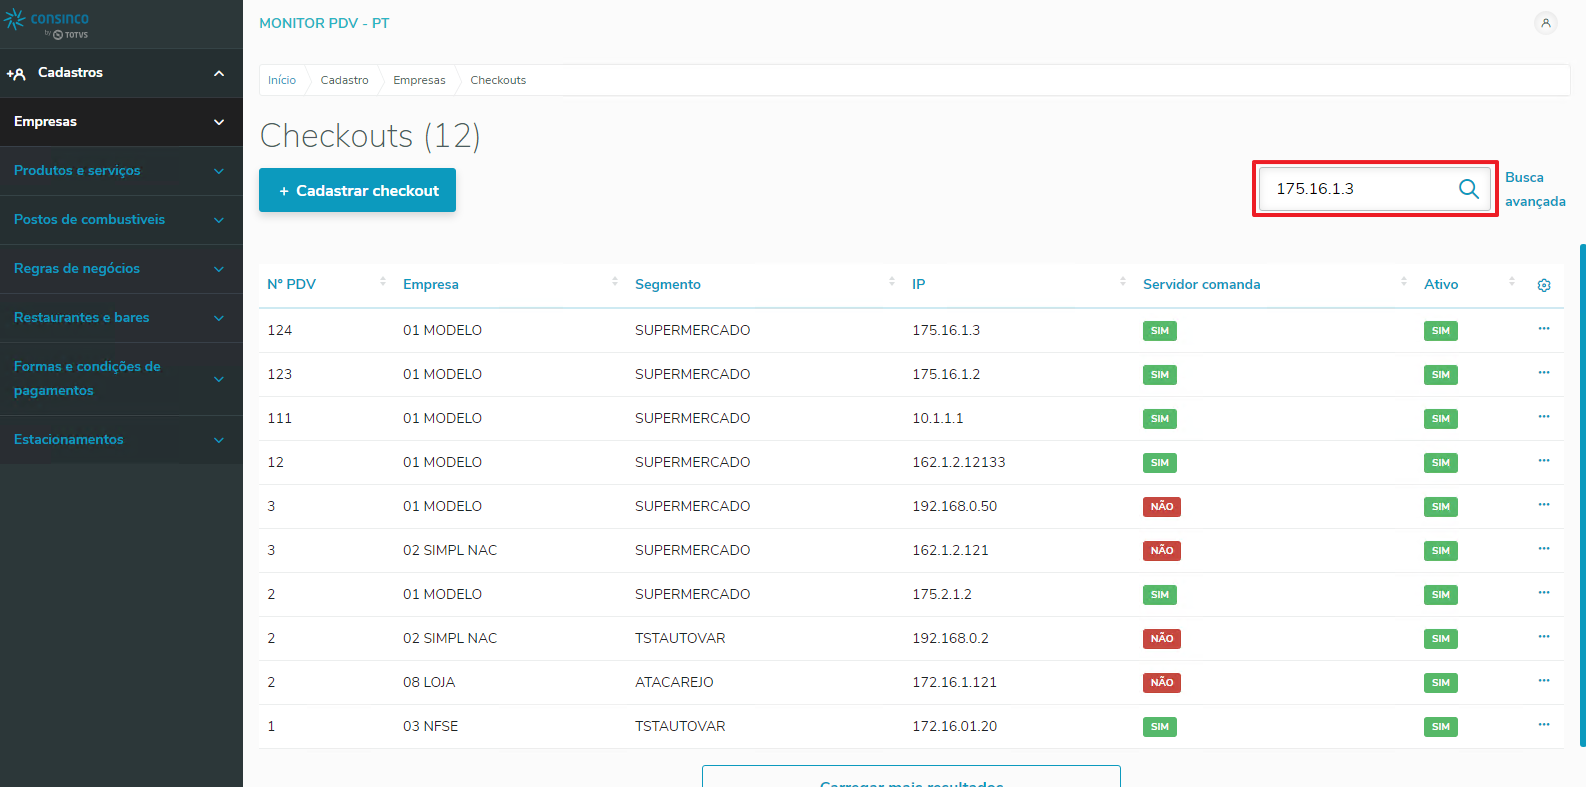Go to Início breadcrumb

[282, 80]
